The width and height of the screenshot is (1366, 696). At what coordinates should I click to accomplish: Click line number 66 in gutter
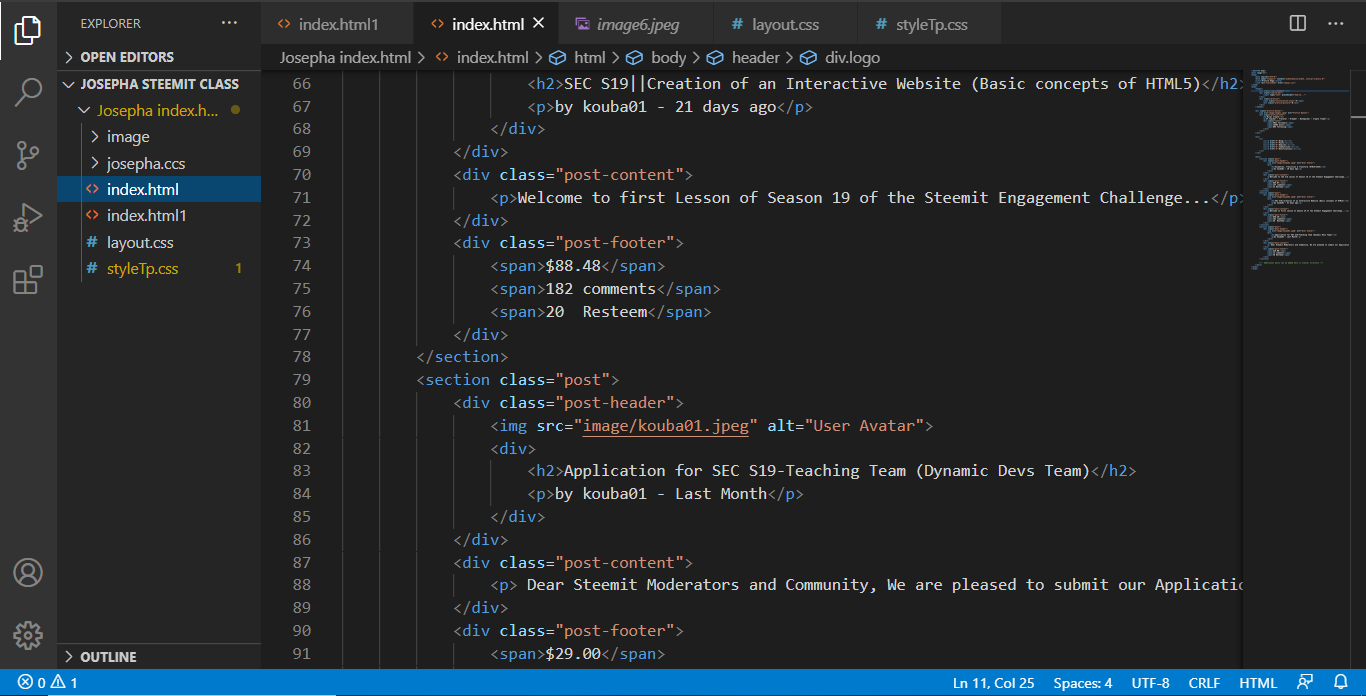(300, 83)
